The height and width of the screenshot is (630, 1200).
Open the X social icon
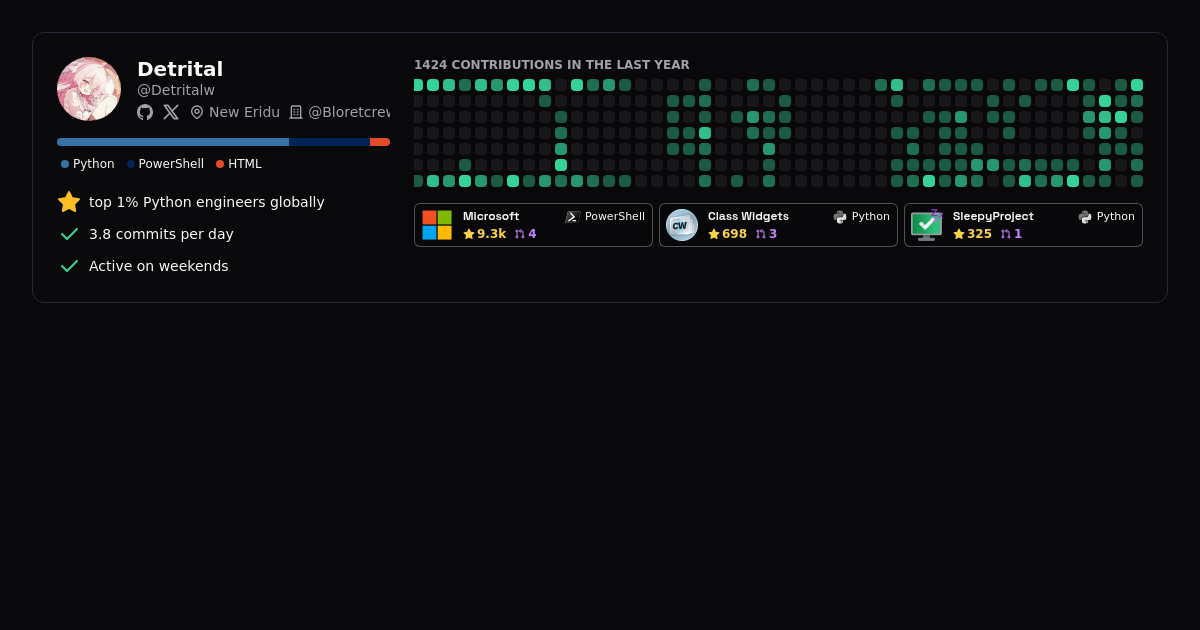(171, 112)
